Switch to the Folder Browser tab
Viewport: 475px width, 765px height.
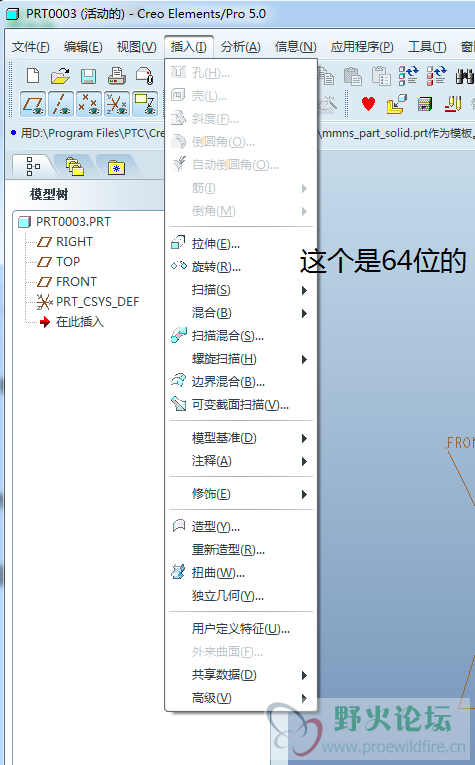[x=75, y=166]
